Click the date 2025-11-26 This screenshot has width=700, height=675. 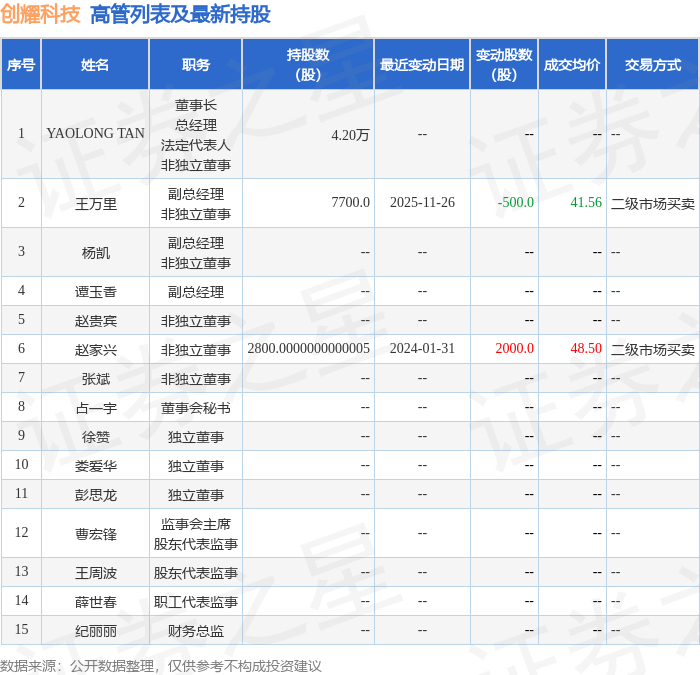point(422,202)
